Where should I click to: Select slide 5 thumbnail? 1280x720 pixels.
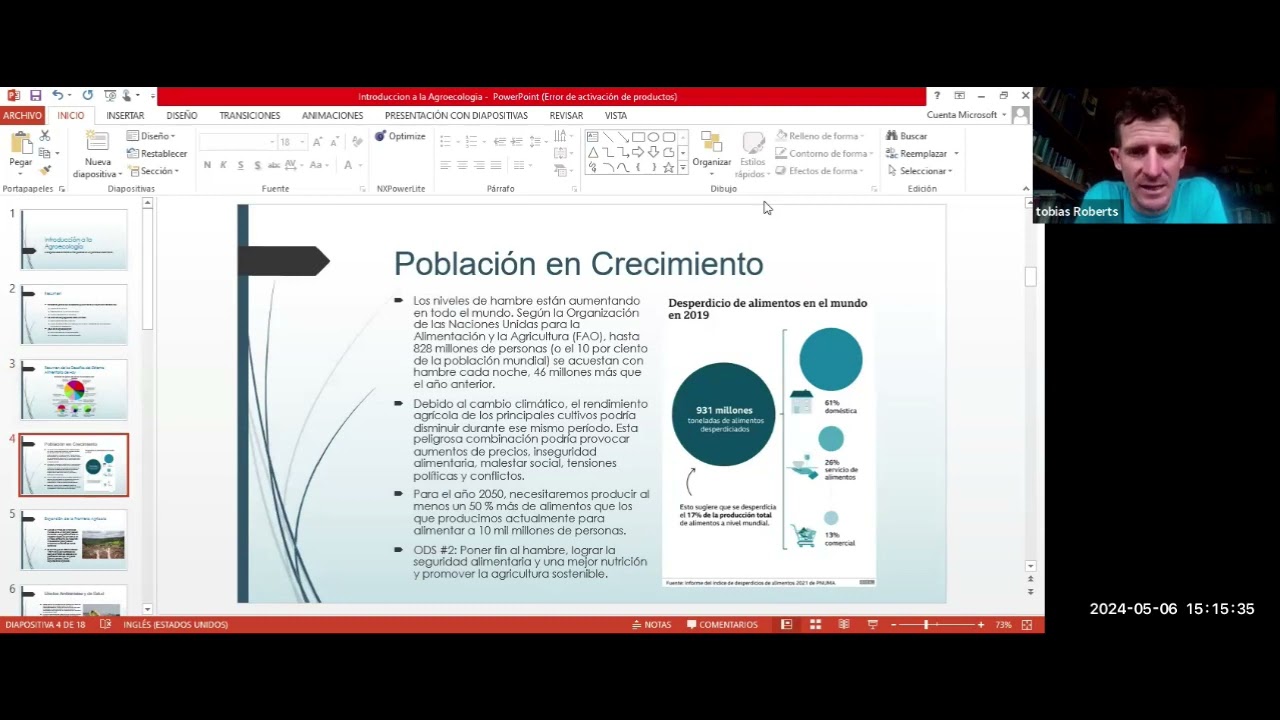coord(74,539)
